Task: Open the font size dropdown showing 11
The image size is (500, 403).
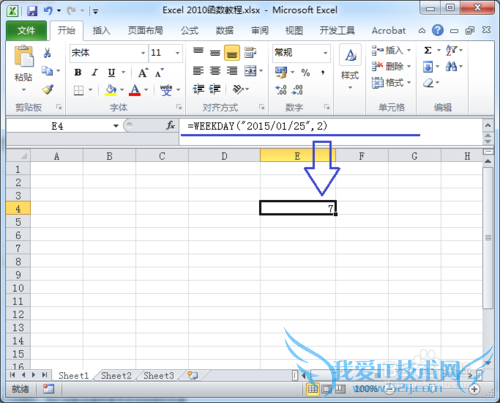Action: tap(177, 53)
